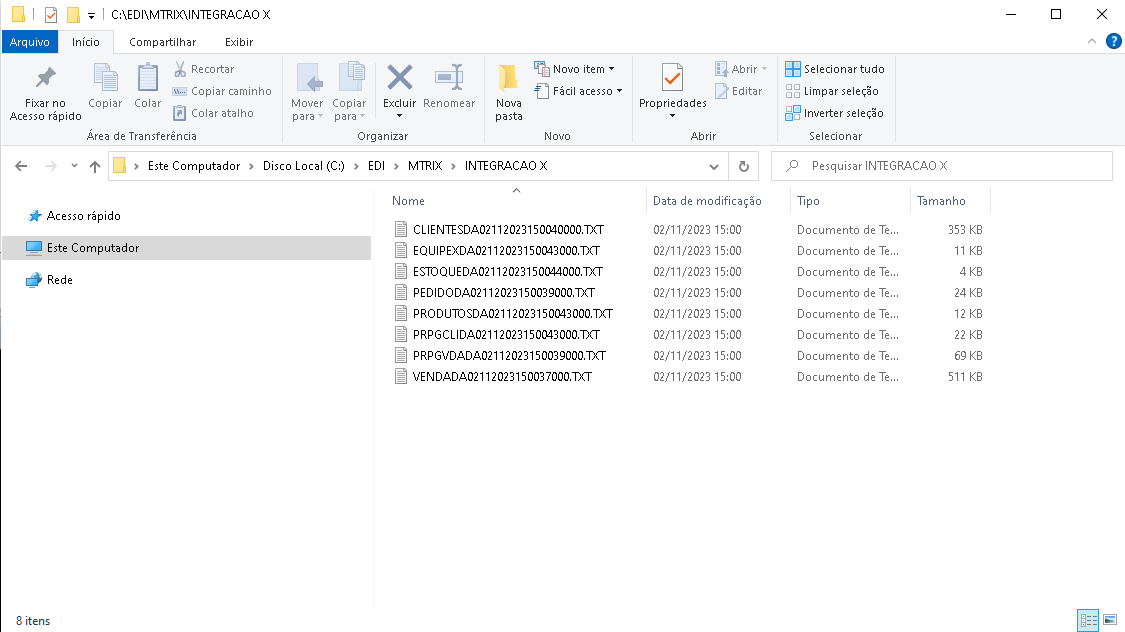Select Este Computador in navigation pane
The height and width of the screenshot is (632, 1125).
(x=92, y=248)
